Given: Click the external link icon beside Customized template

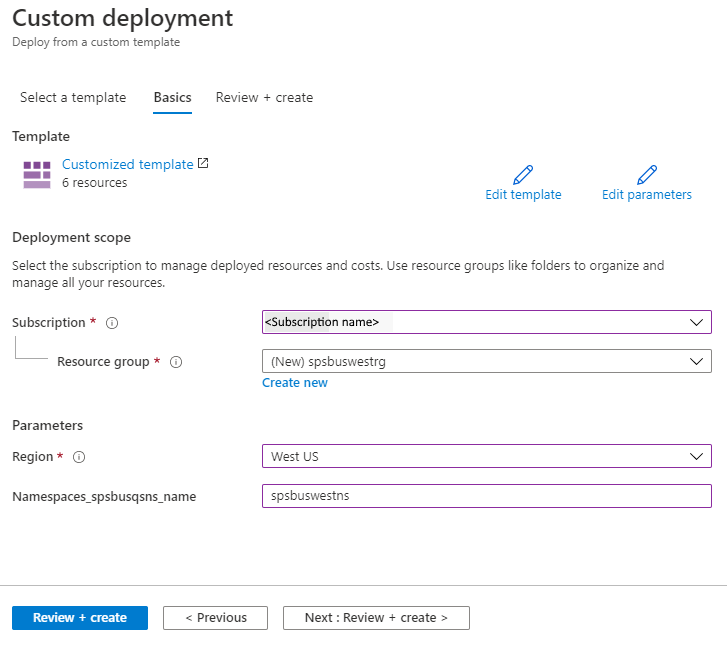Looking at the screenshot, I should [x=204, y=163].
